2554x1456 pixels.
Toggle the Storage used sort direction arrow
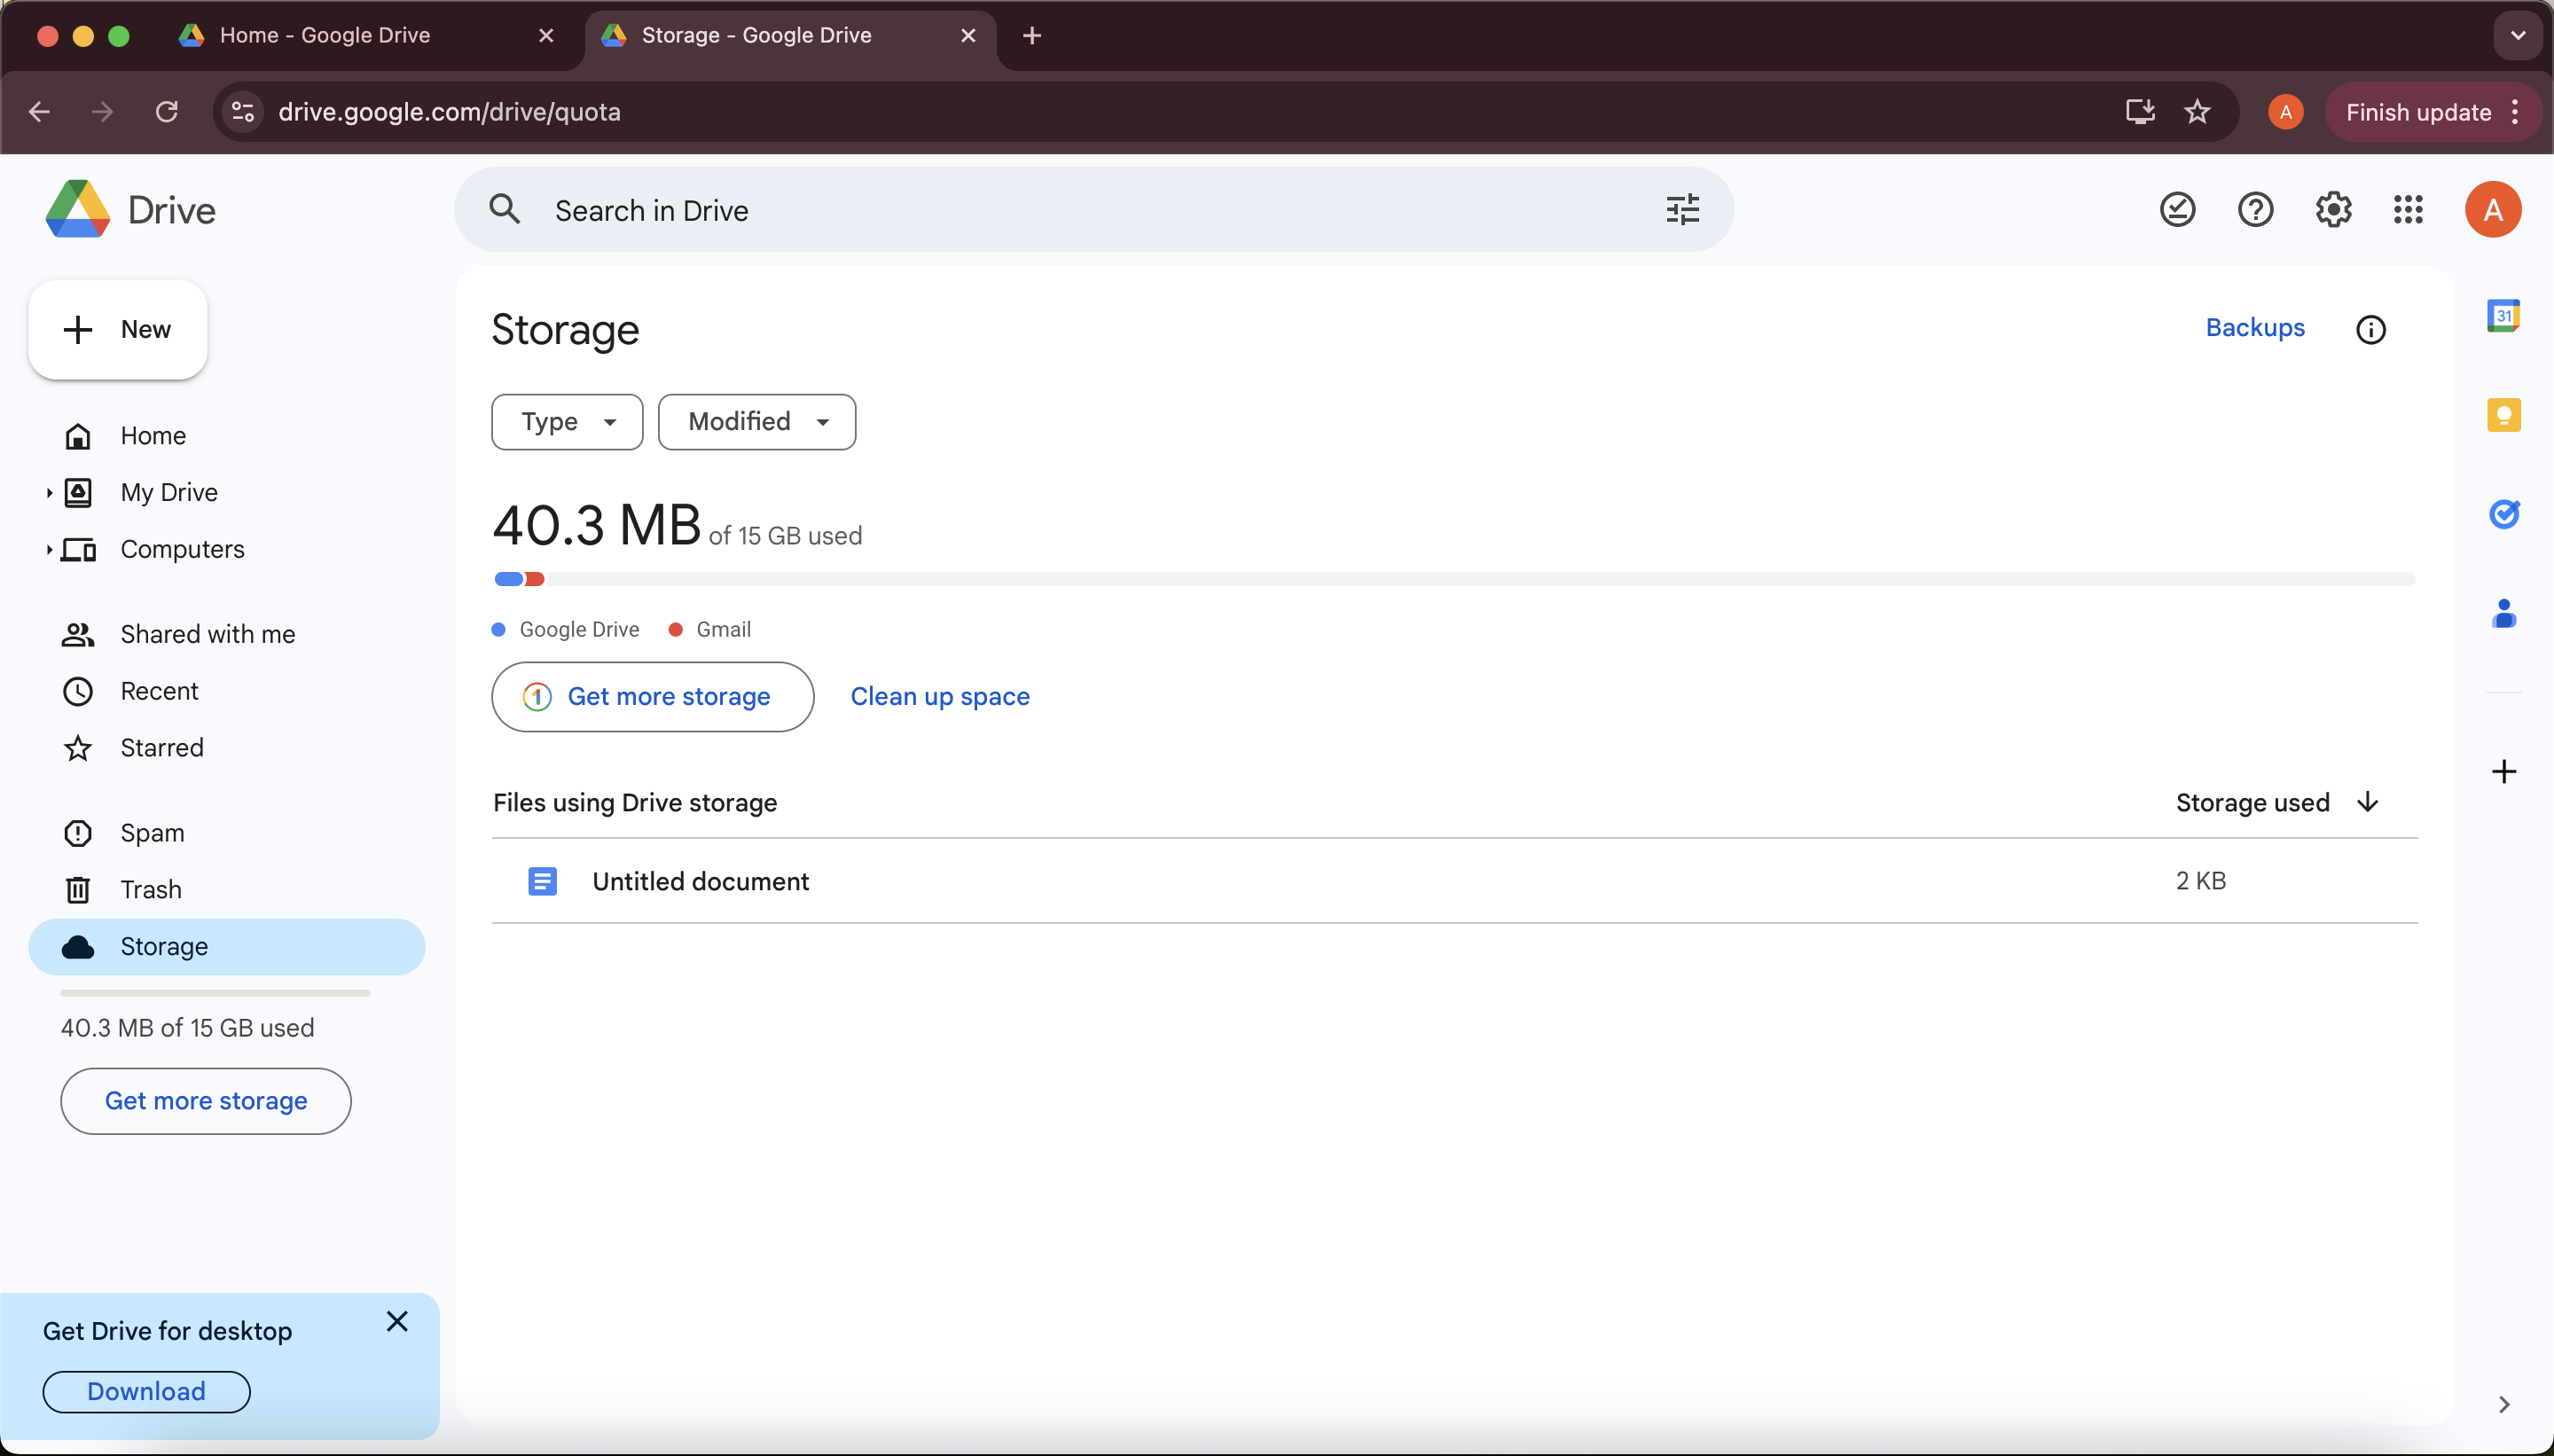(x=2367, y=802)
